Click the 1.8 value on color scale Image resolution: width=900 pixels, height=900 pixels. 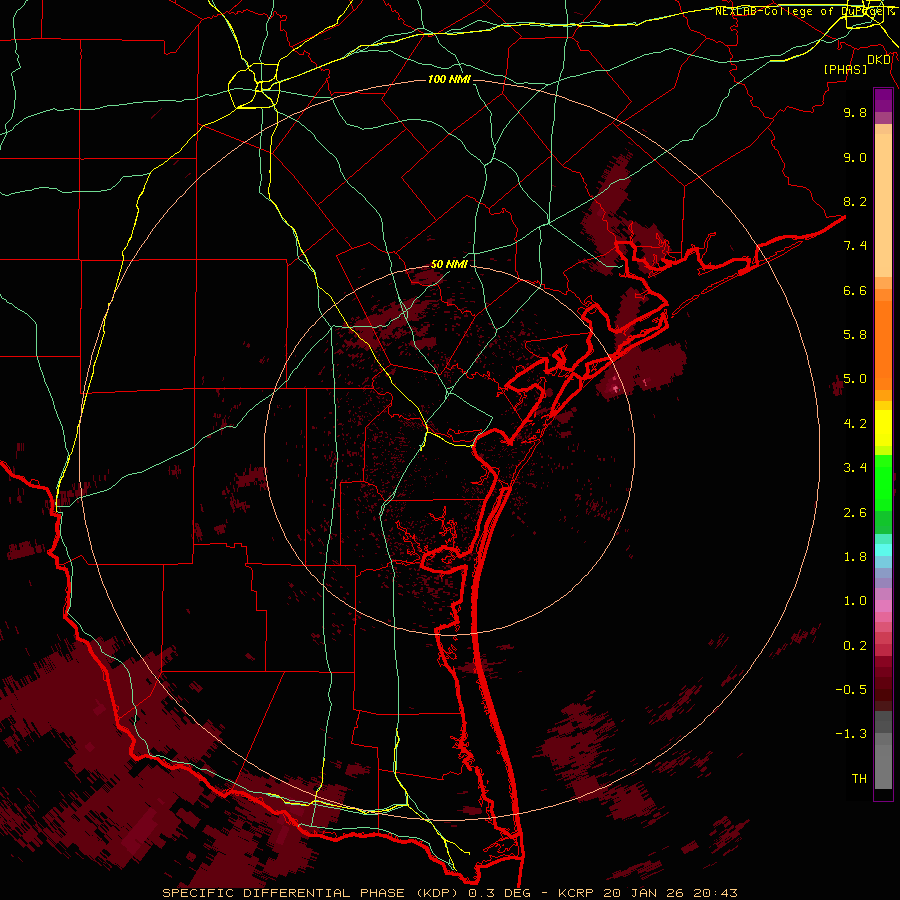[x=855, y=557]
